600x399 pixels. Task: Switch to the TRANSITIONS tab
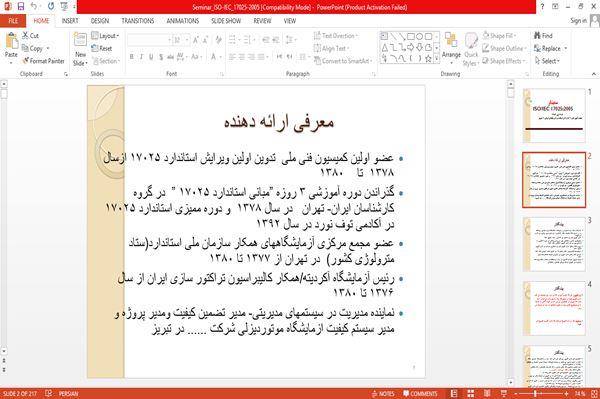(138, 21)
